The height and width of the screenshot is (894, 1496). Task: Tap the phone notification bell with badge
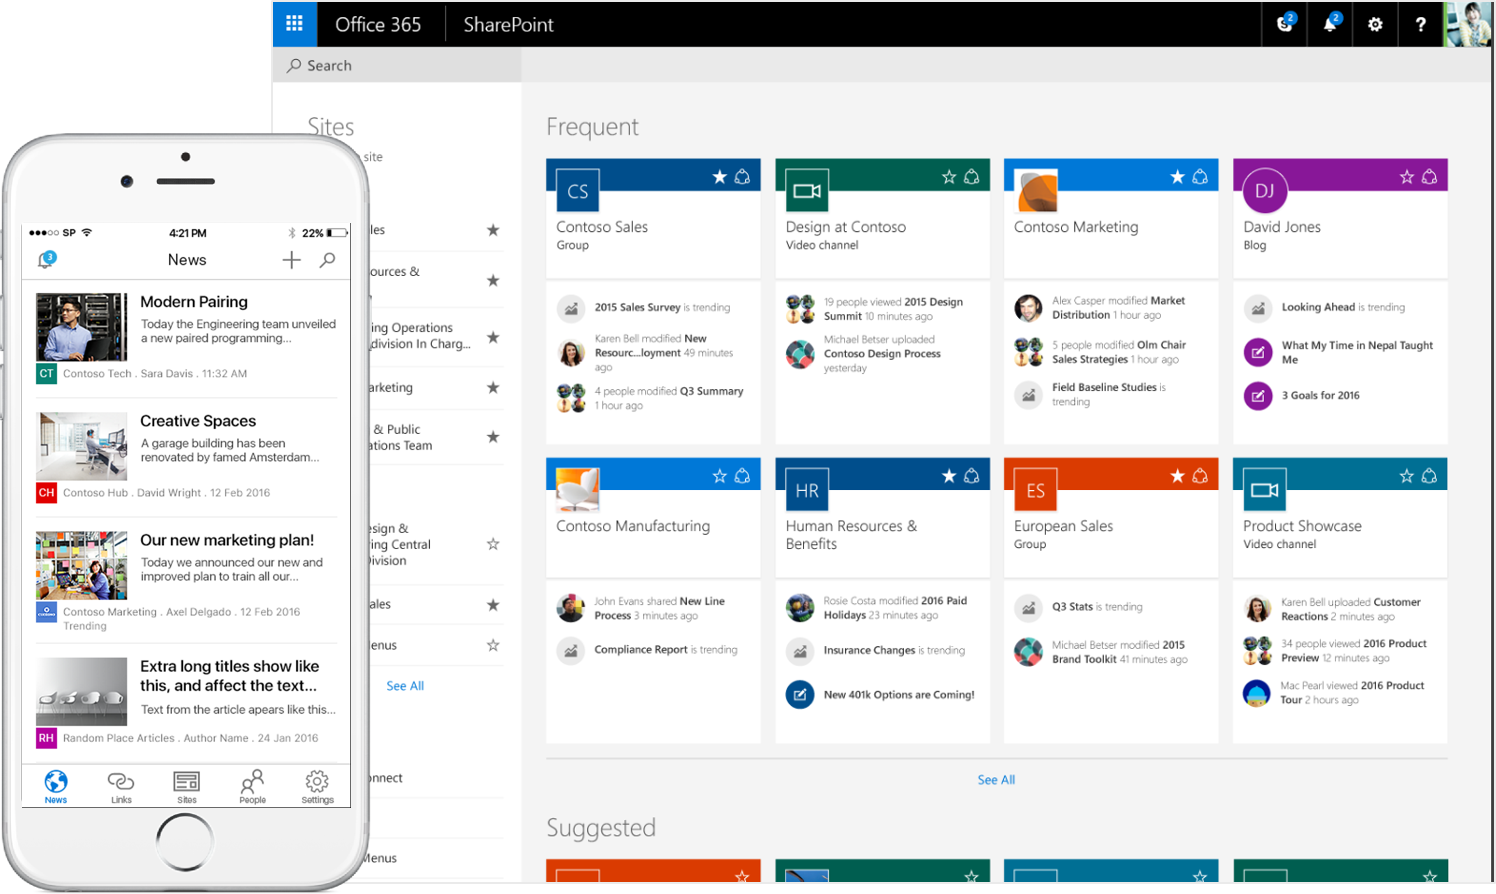pyautogui.click(x=46, y=260)
